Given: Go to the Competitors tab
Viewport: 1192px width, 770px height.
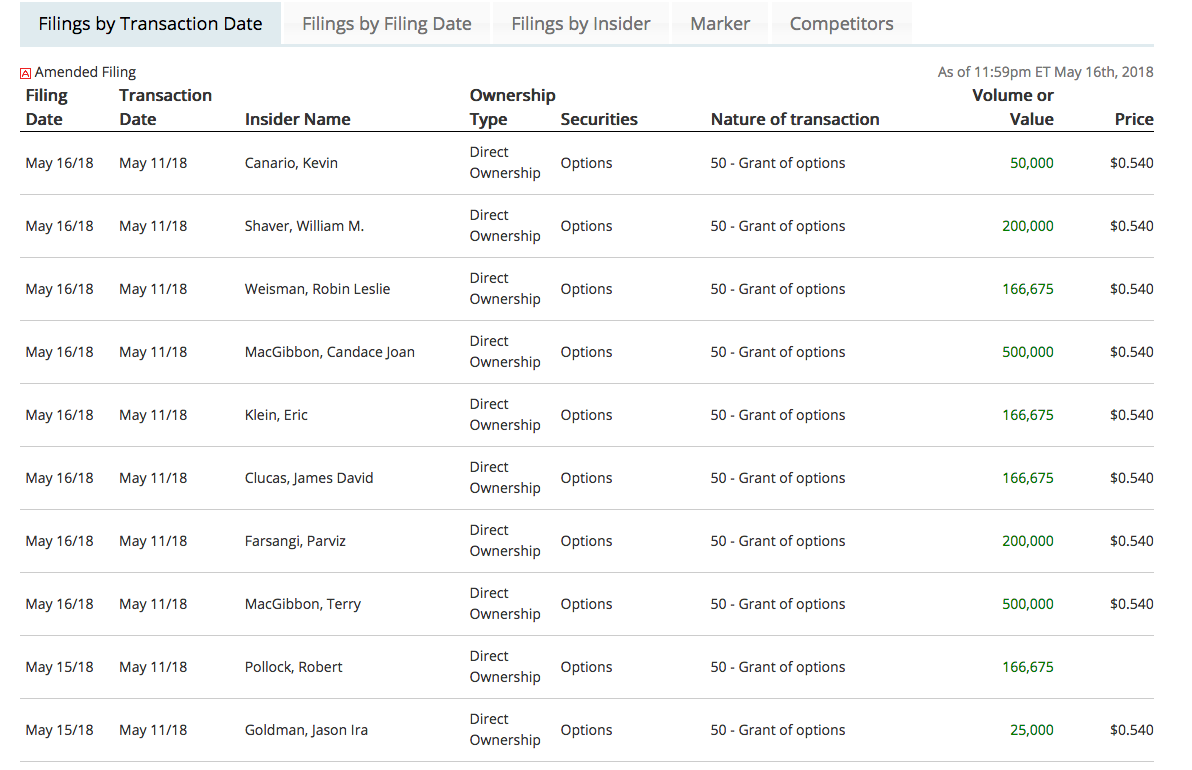Looking at the screenshot, I should click(x=842, y=24).
